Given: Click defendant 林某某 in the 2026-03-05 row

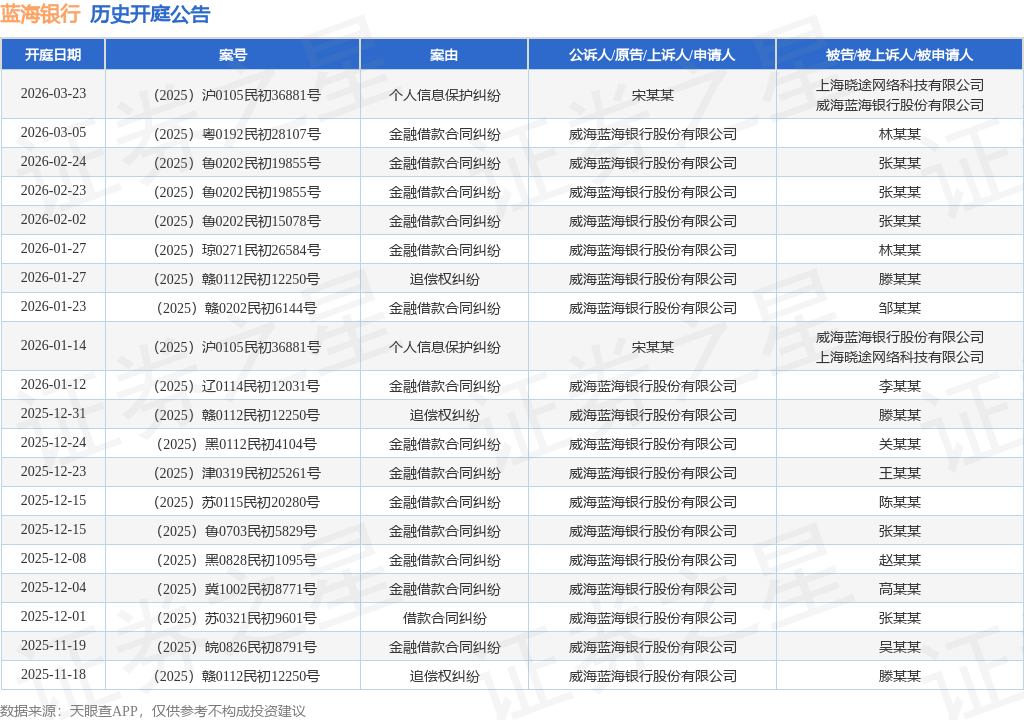Looking at the screenshot, I should (900, 135).
